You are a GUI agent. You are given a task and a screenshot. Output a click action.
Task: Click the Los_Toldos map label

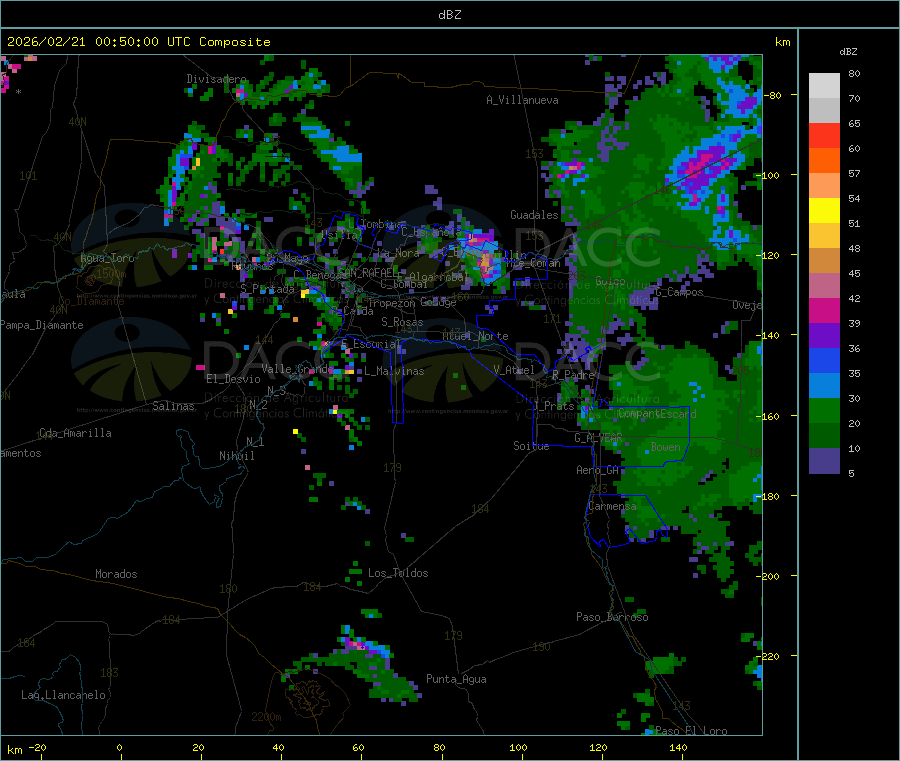398,573
